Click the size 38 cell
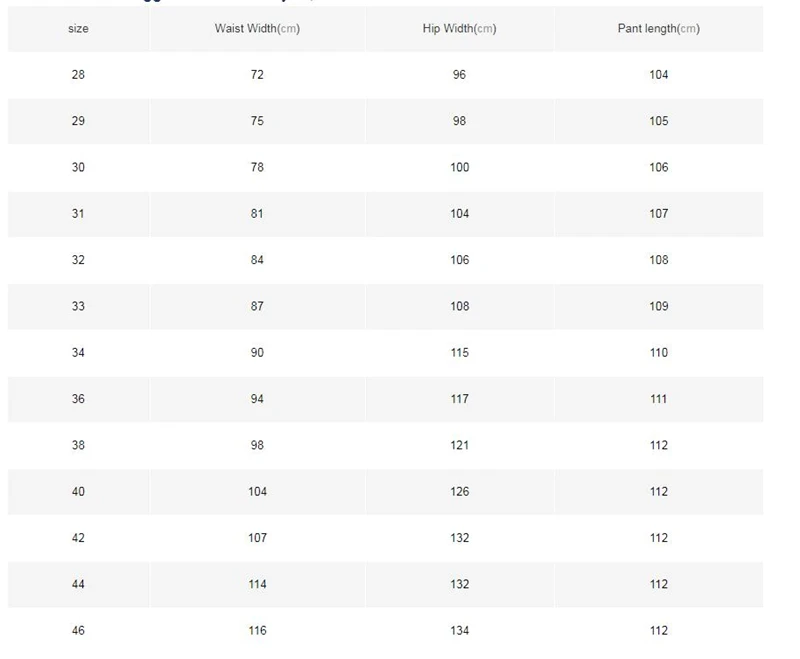Image resolution: width=800 pixels, height=659 pixels. coord(78,445)
